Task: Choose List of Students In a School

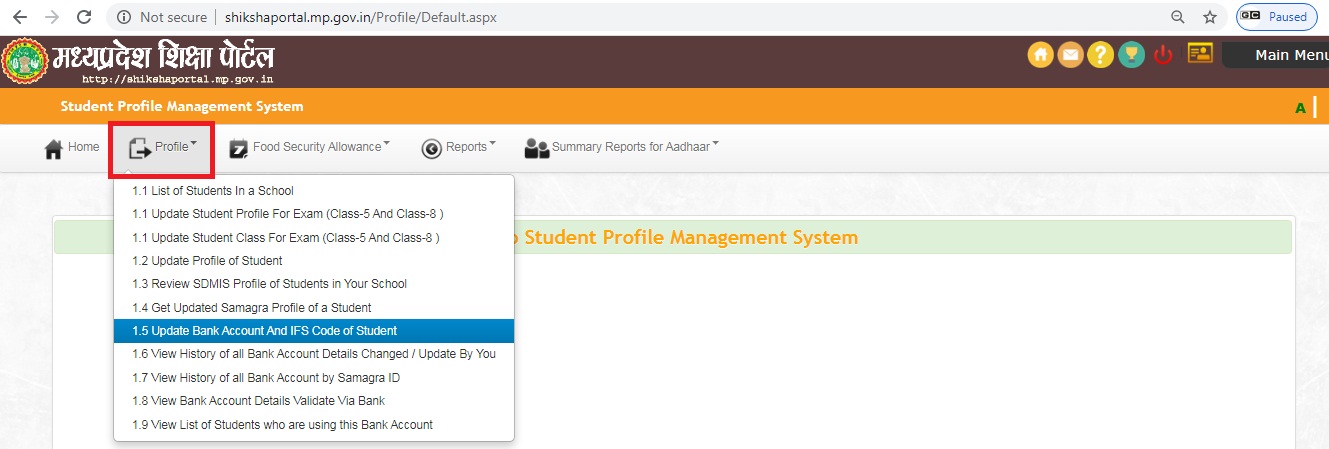Action: (213, 191)
